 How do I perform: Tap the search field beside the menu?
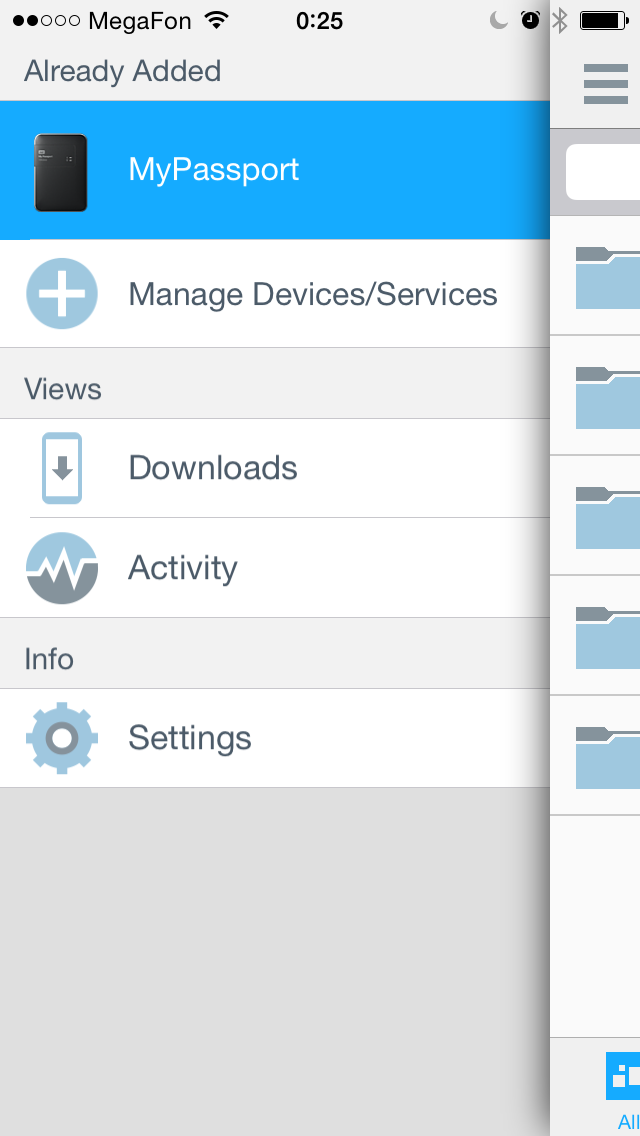click(x=603, y=172)
